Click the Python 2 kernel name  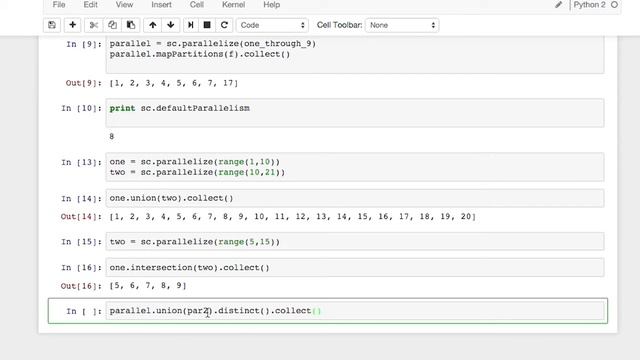tap(589, 5)
